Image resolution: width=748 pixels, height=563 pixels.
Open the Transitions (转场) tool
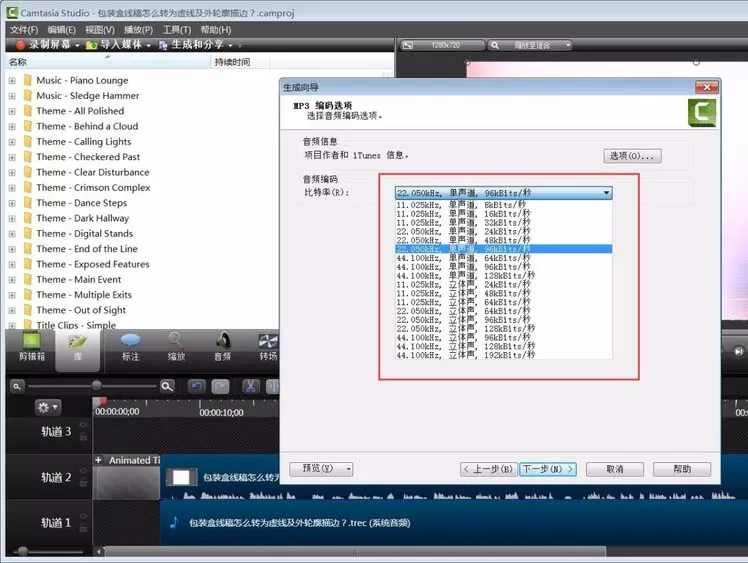268,346
